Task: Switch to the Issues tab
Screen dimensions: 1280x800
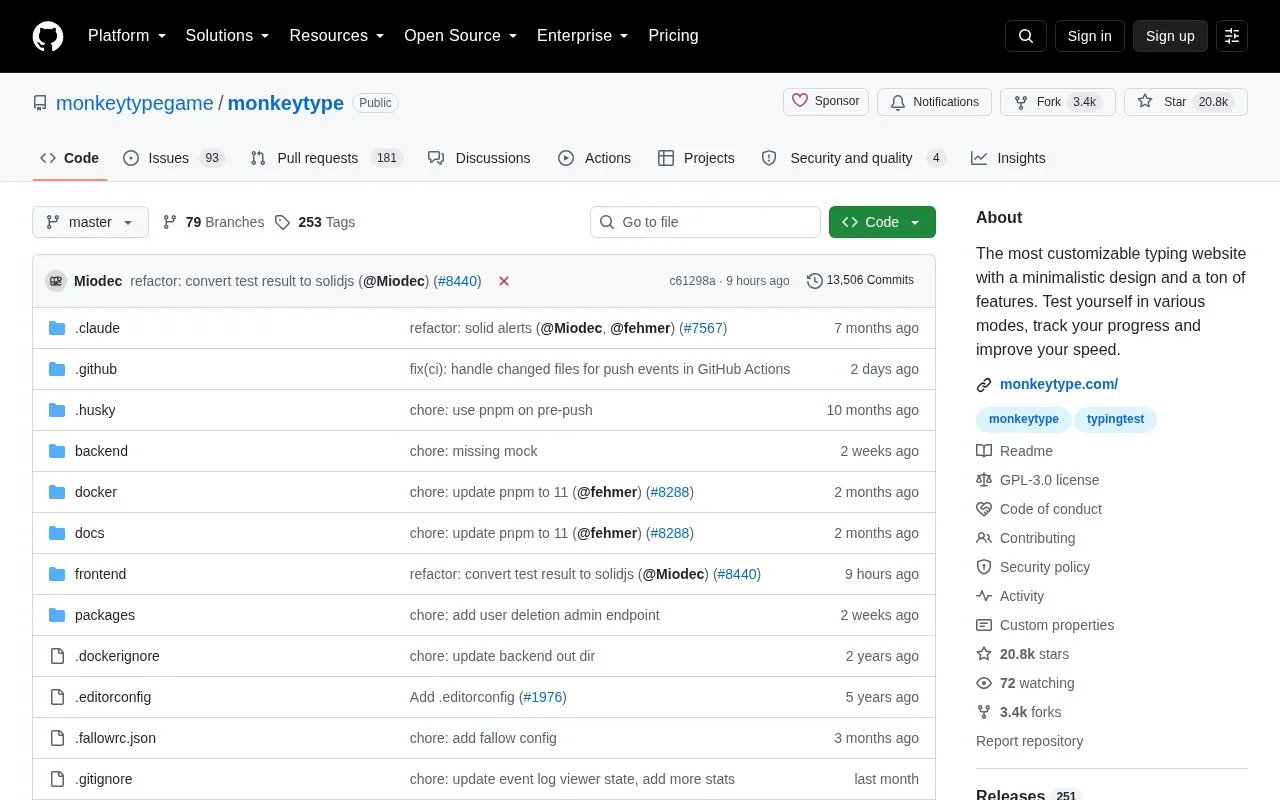Action: (x=174, y=158)
